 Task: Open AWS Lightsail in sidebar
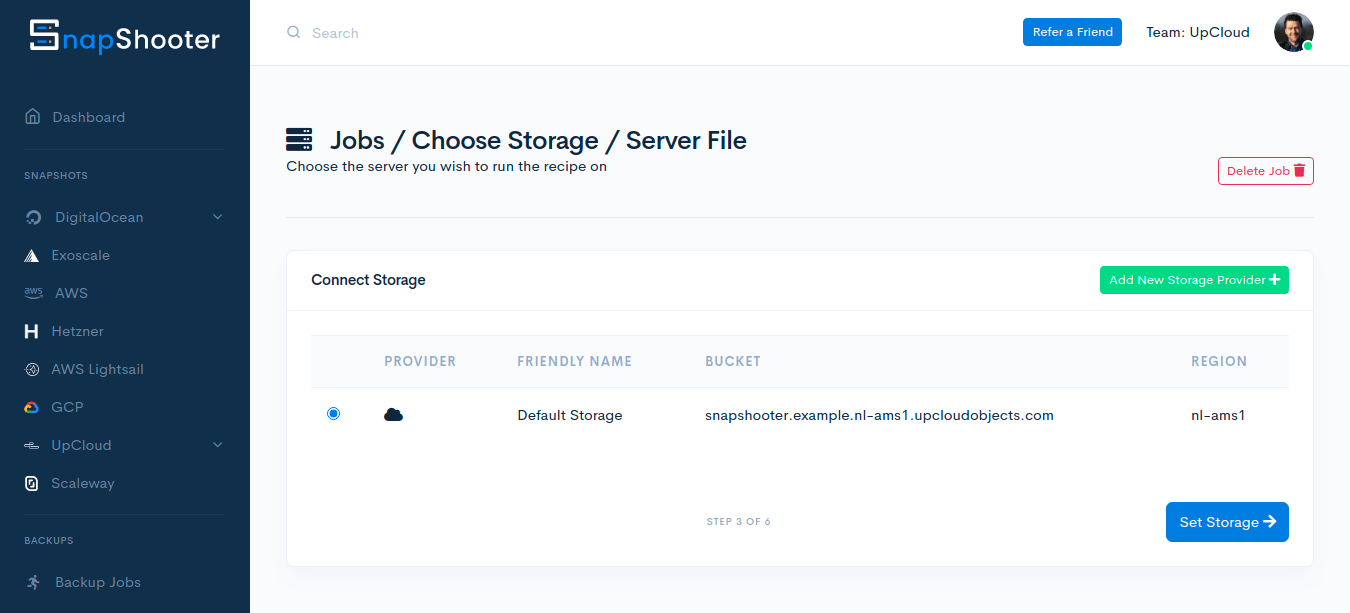coord(97,370)
